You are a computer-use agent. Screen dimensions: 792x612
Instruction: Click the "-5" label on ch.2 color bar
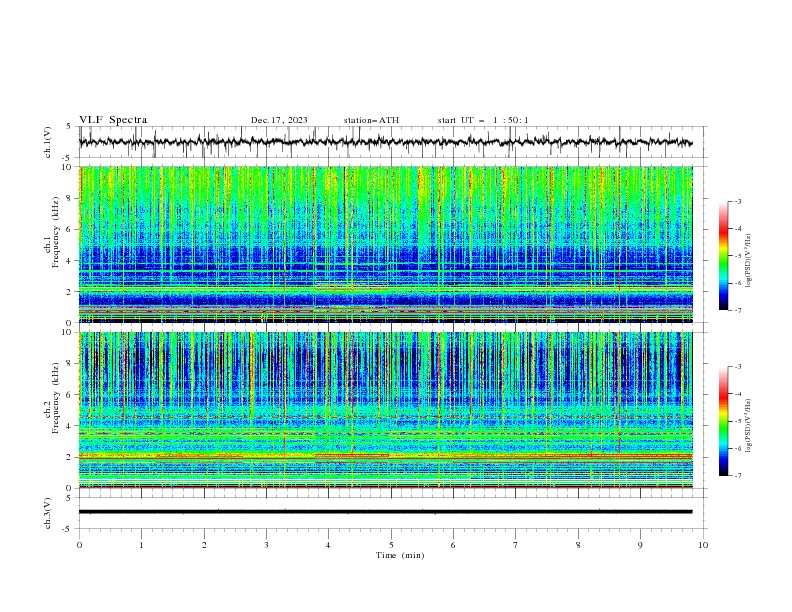pyautogui.click(x=738, y=421)
